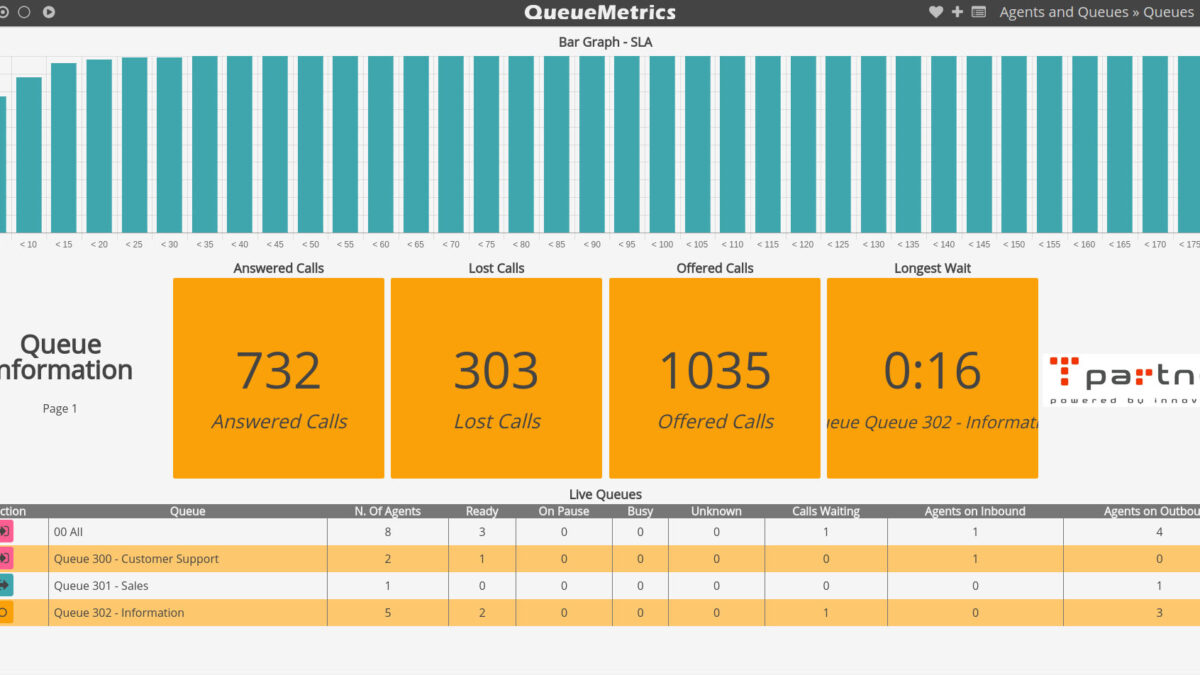Viewport: 1200px width, 675px height.
Task: Click the Bar Graph - SLA title
Action: 605,42
